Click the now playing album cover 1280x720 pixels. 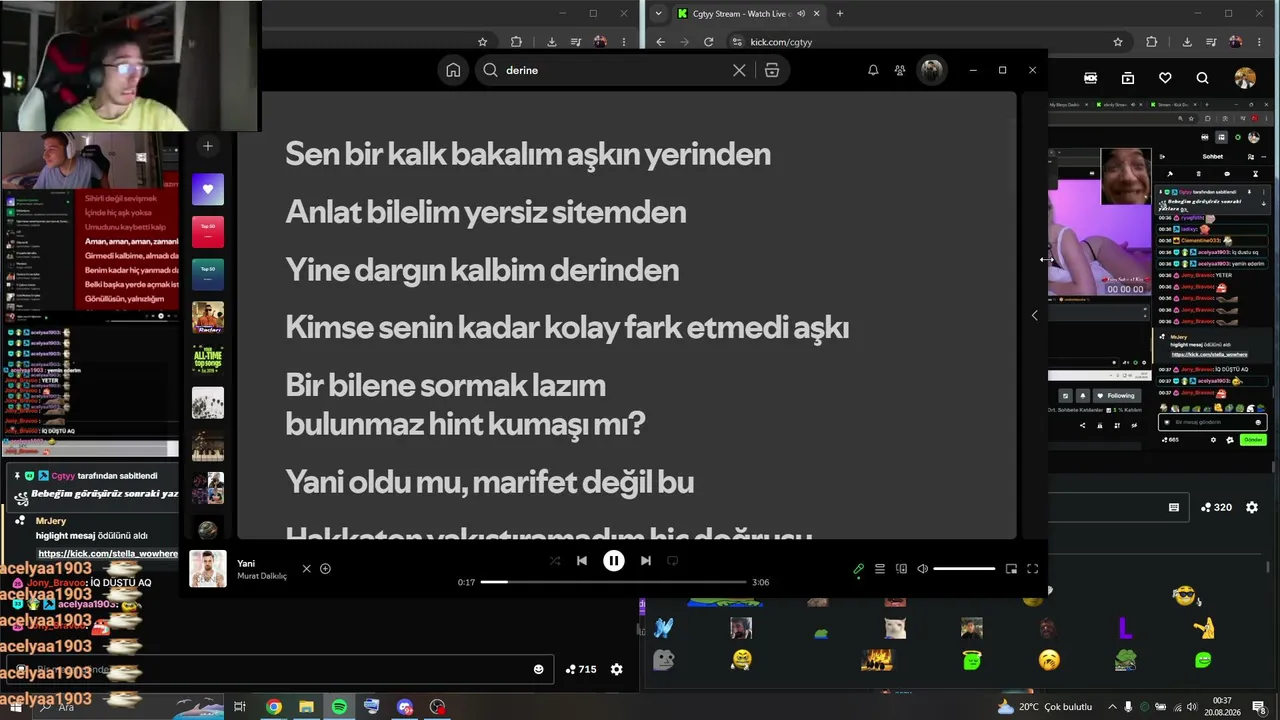click(208, 569)
